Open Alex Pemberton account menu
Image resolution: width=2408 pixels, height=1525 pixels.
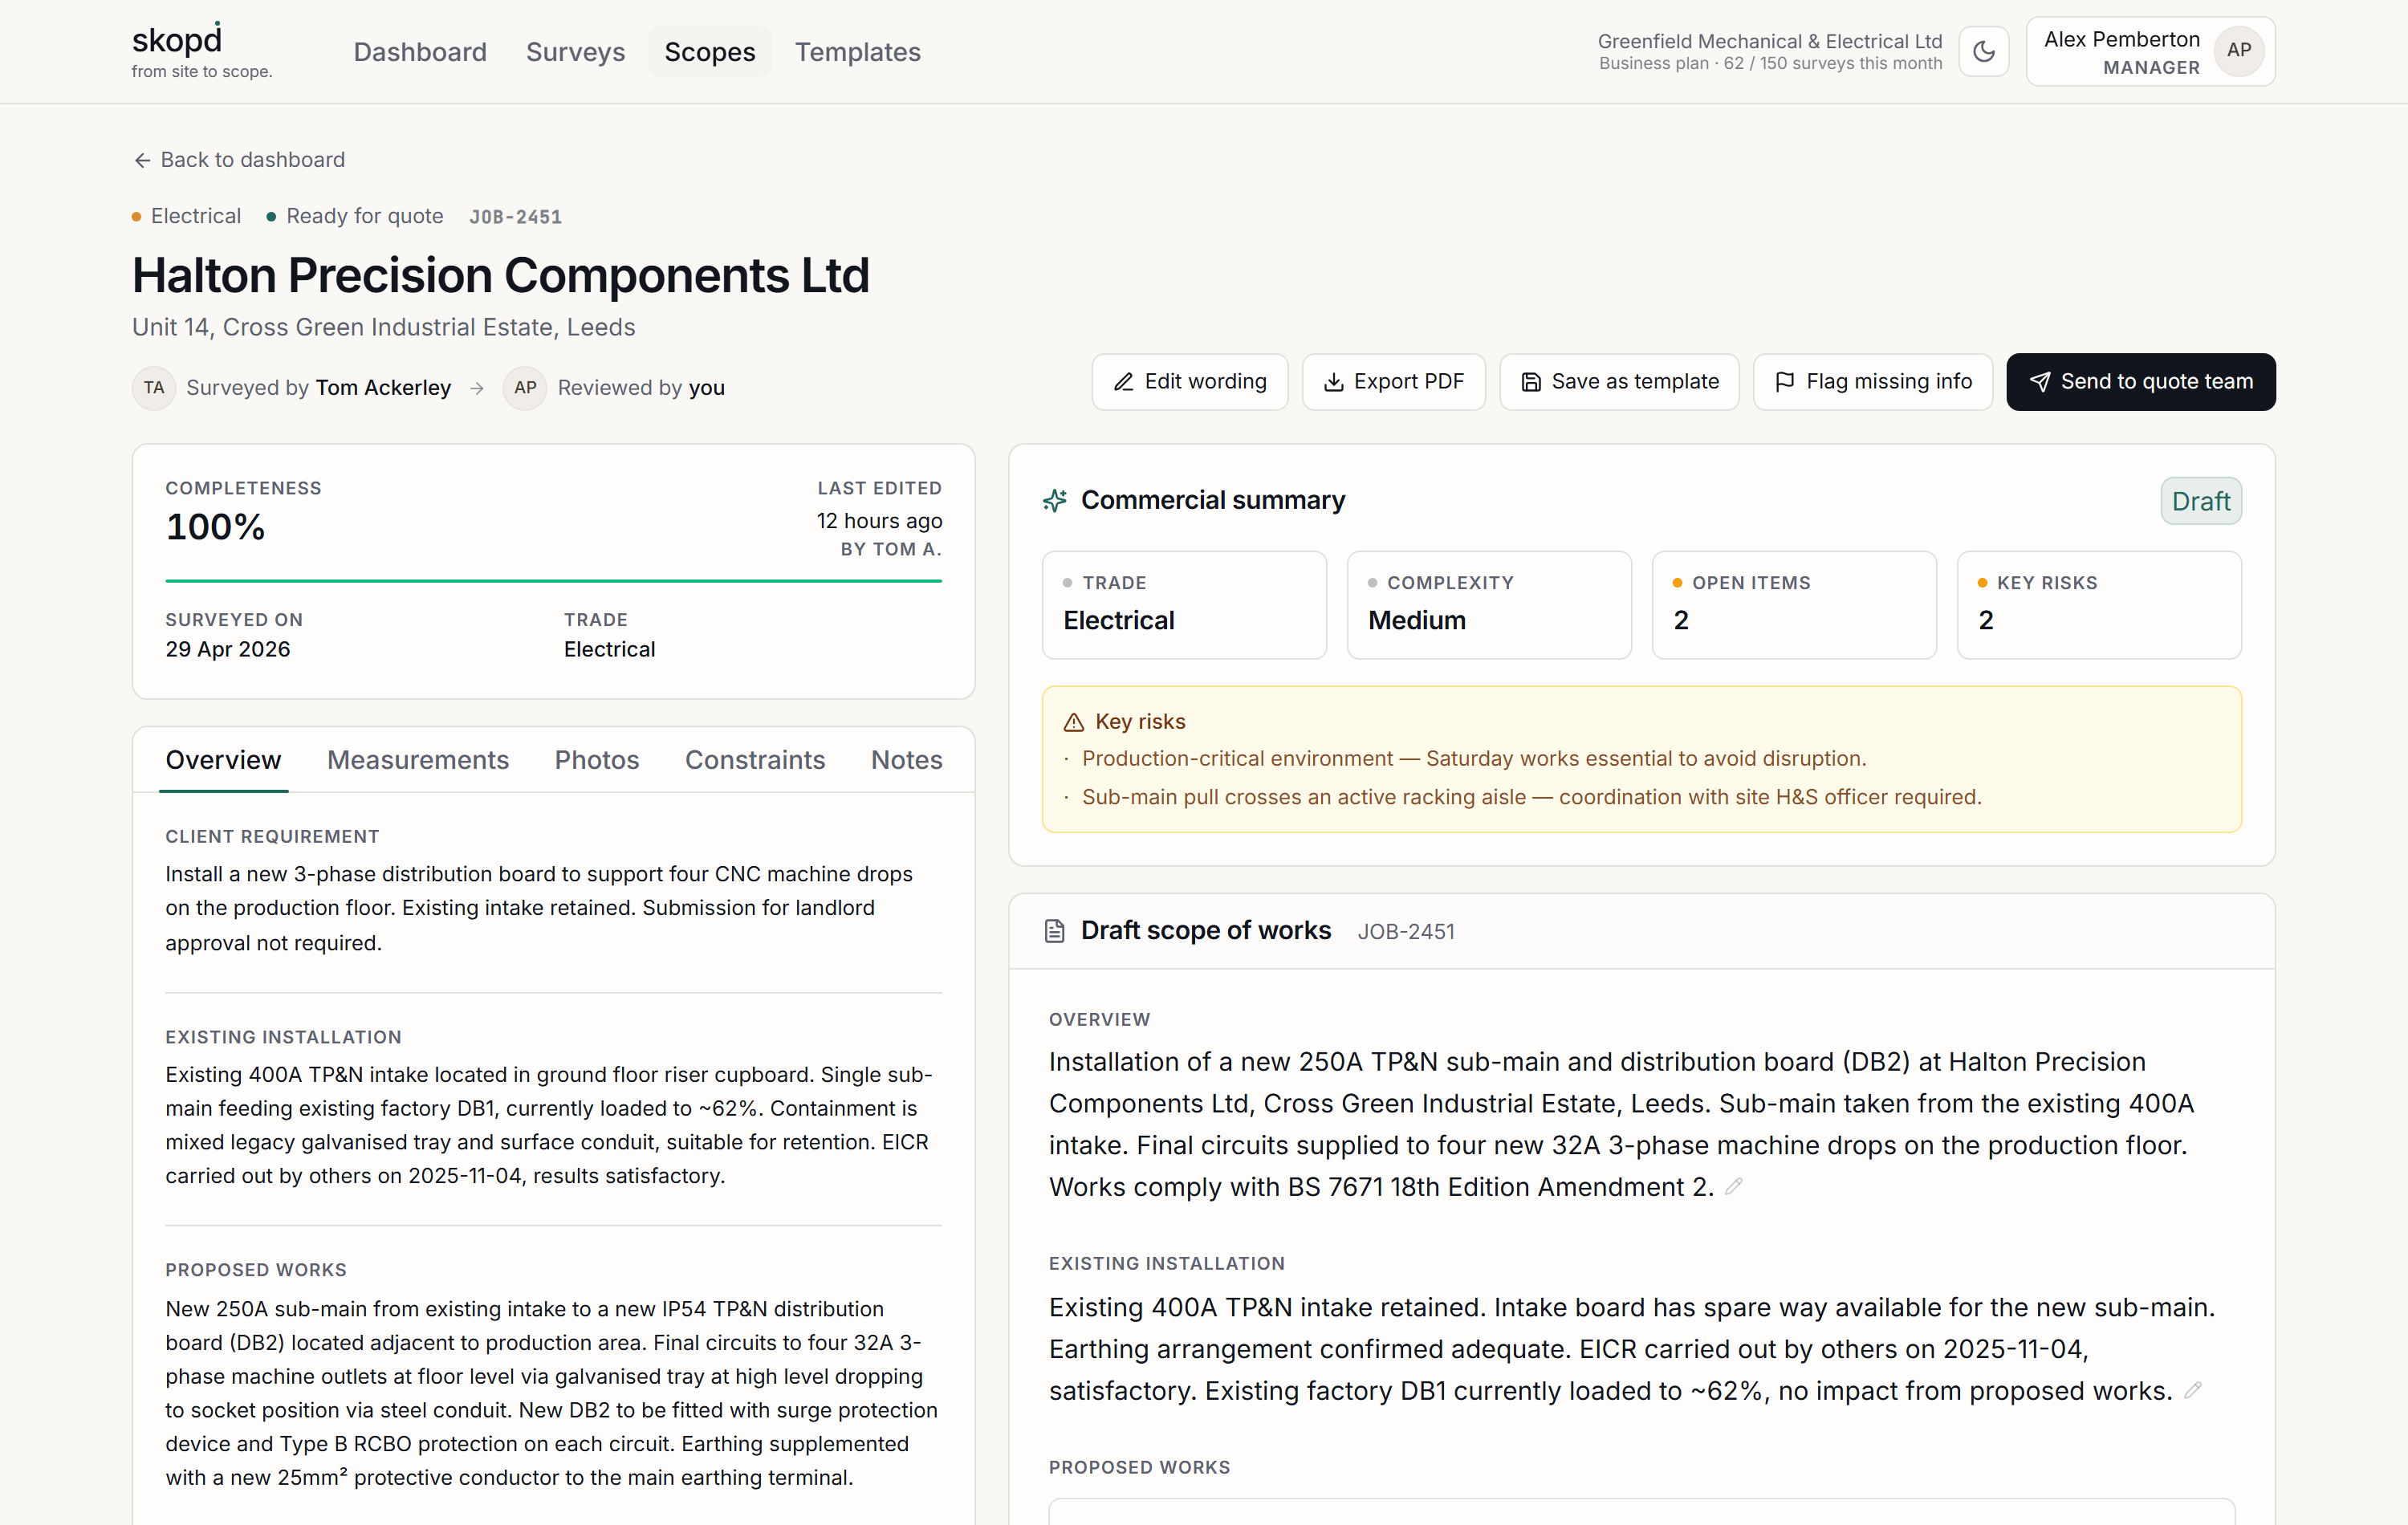2150,51
